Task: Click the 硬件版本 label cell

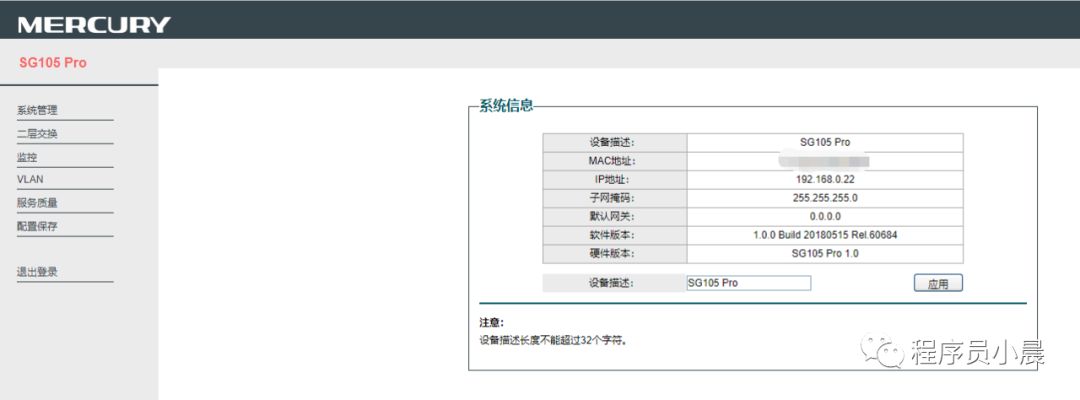Action: (614, 254)
